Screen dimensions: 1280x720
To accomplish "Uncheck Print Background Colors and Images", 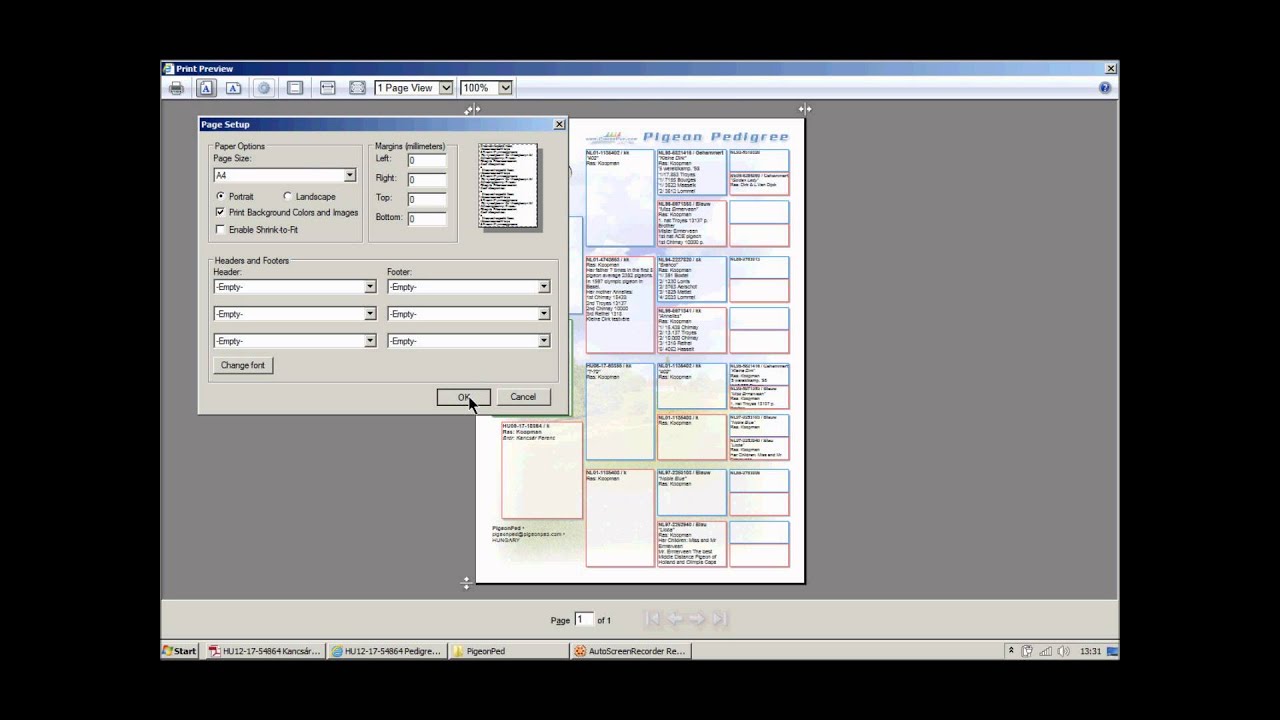I will [220, 213].
